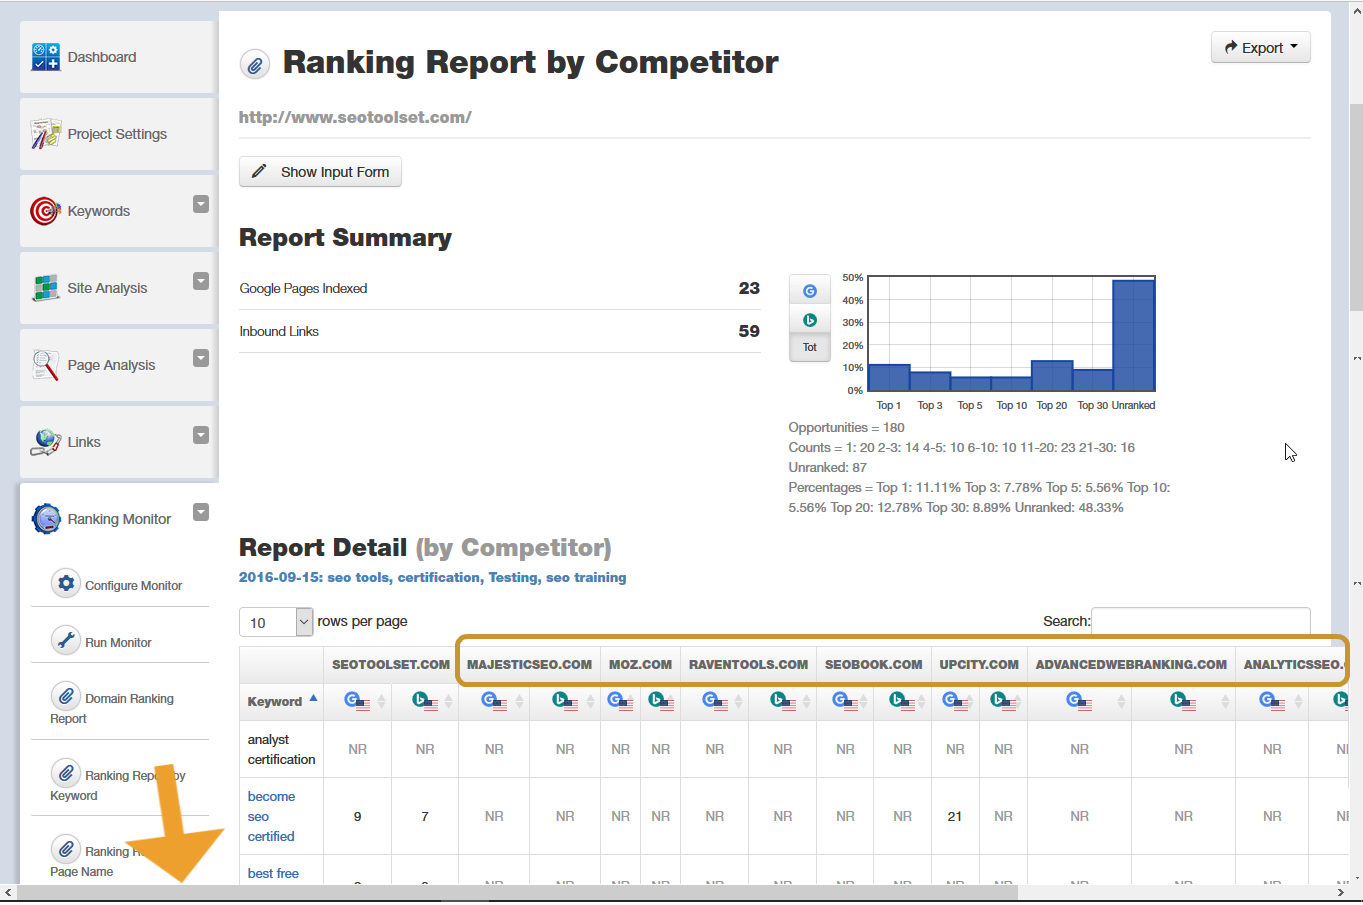Screen dimensions: 1363x905
Task: Click the MOZ.COM column header
Action: (x=640, y=664)
